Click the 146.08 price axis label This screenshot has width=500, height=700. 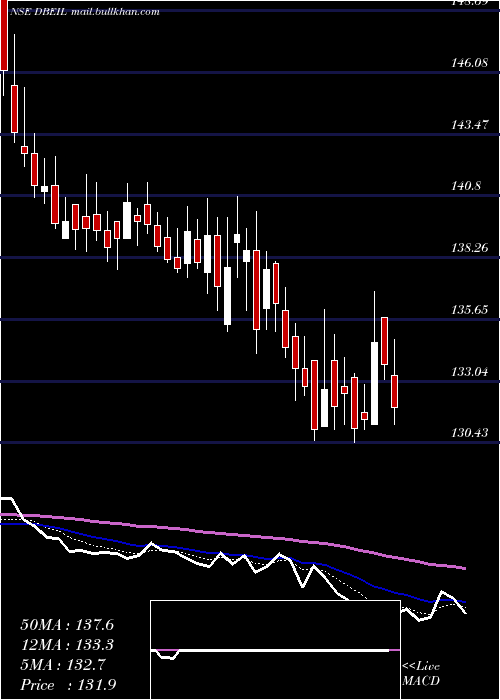point(469,63)
